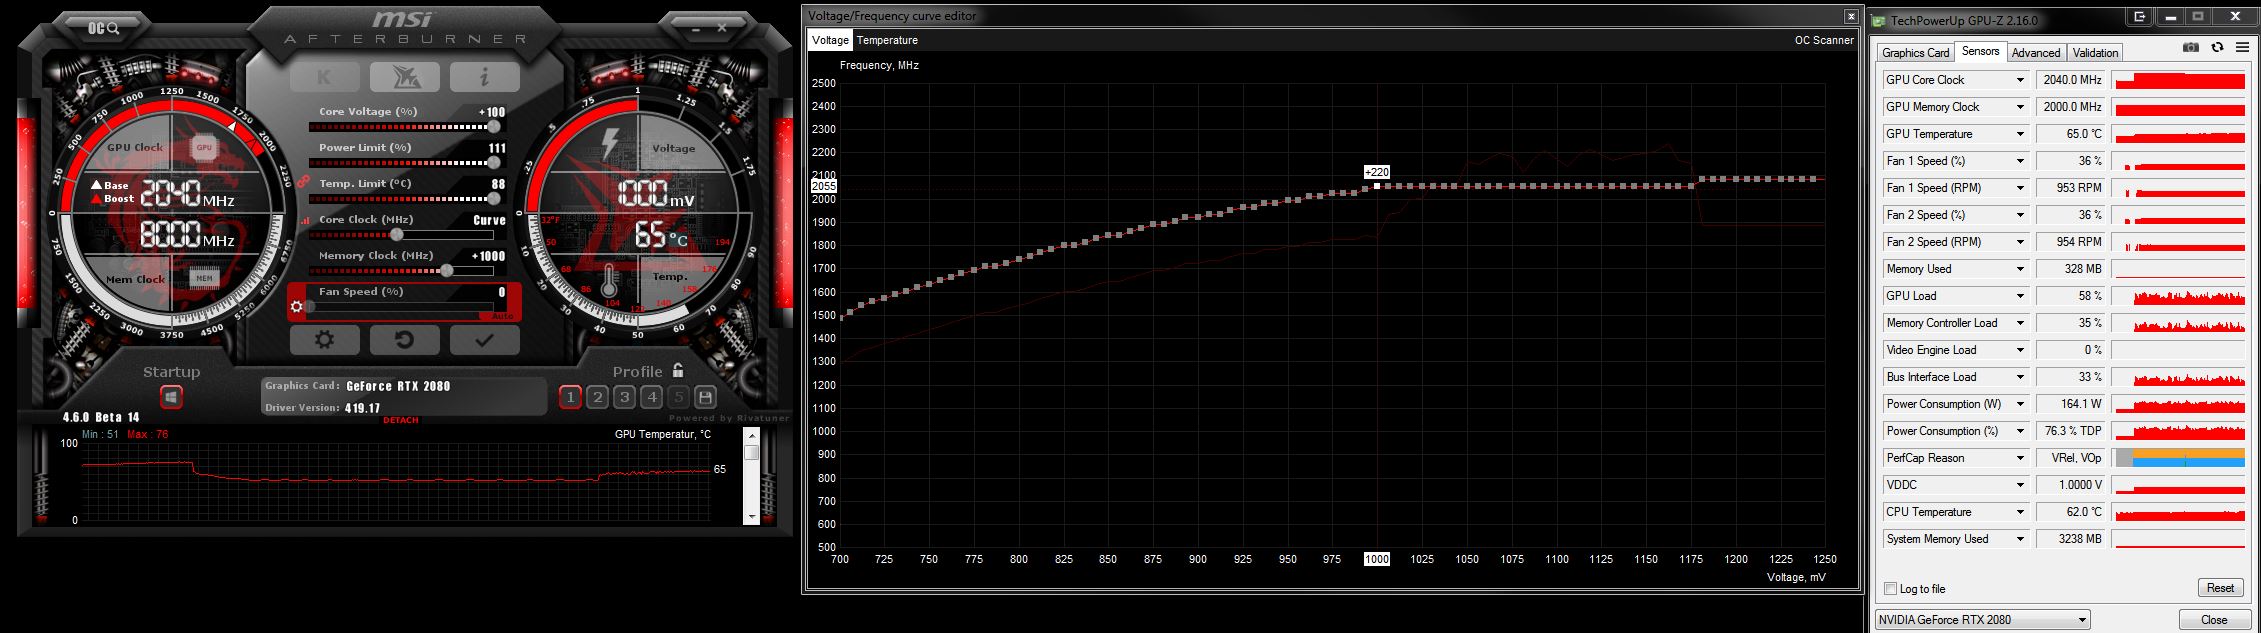This screenshot has width=2261, height=633.
Task: Select Afterburner profile slot 4
Action: click(651, 397)
